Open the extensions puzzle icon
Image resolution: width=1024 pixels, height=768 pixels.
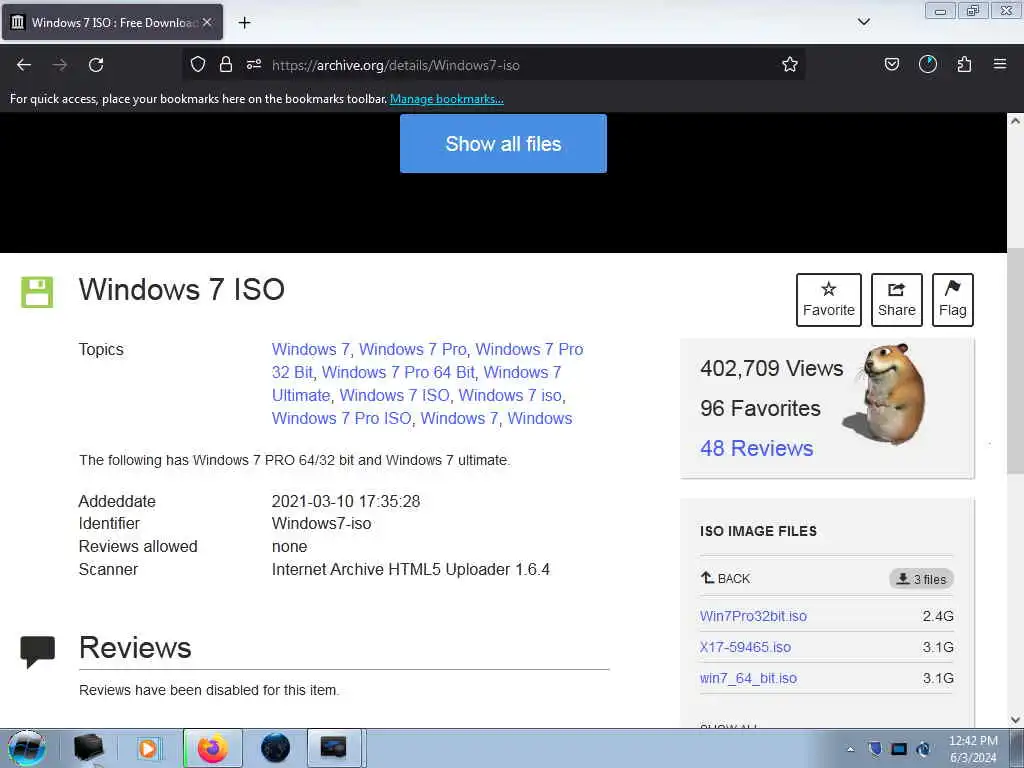(x=964, y=64)
